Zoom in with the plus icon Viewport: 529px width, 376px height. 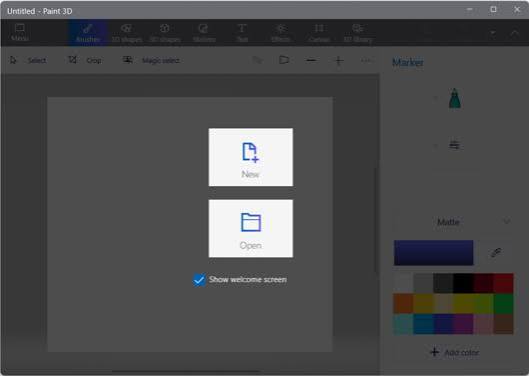[339, 61]
